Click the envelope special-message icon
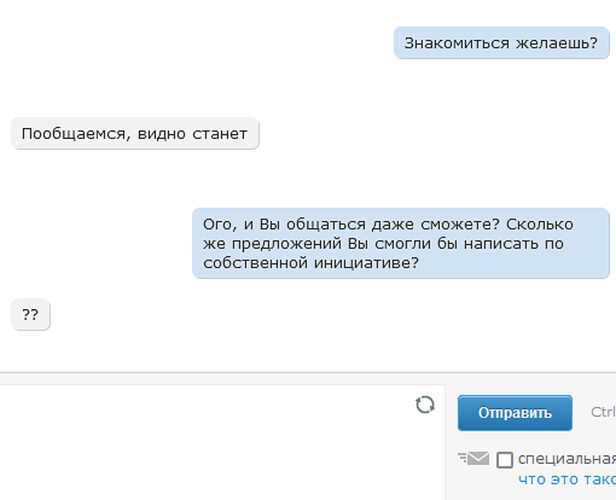616x500 pixels. [475, 459]
